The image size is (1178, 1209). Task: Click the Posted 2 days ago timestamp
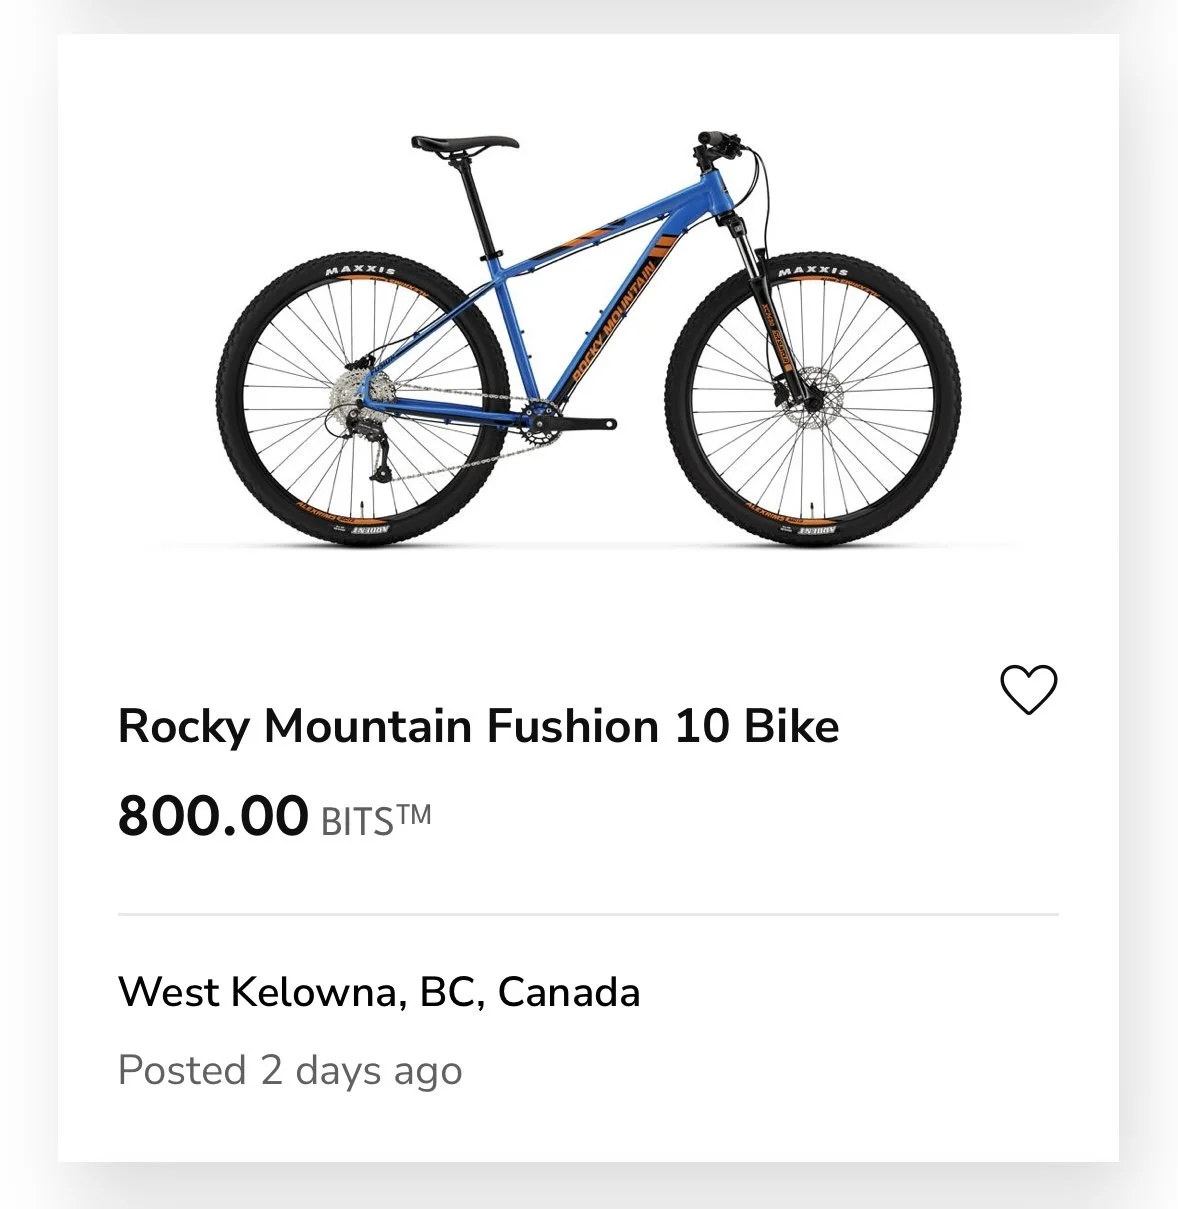tap(290, 1071)
